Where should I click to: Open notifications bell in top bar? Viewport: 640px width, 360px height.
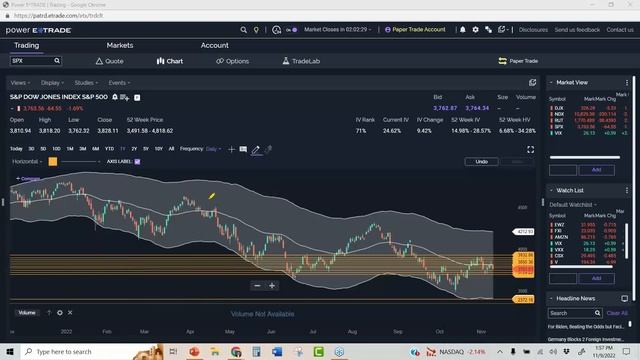(x=462, y=30)
